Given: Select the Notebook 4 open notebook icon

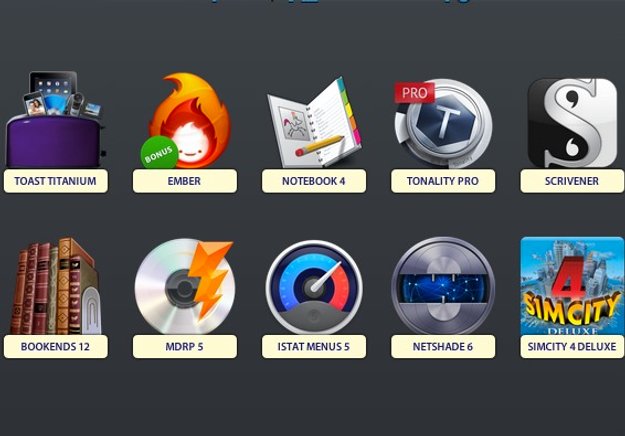Looking at the screenshot, I should tap(314, 122).
